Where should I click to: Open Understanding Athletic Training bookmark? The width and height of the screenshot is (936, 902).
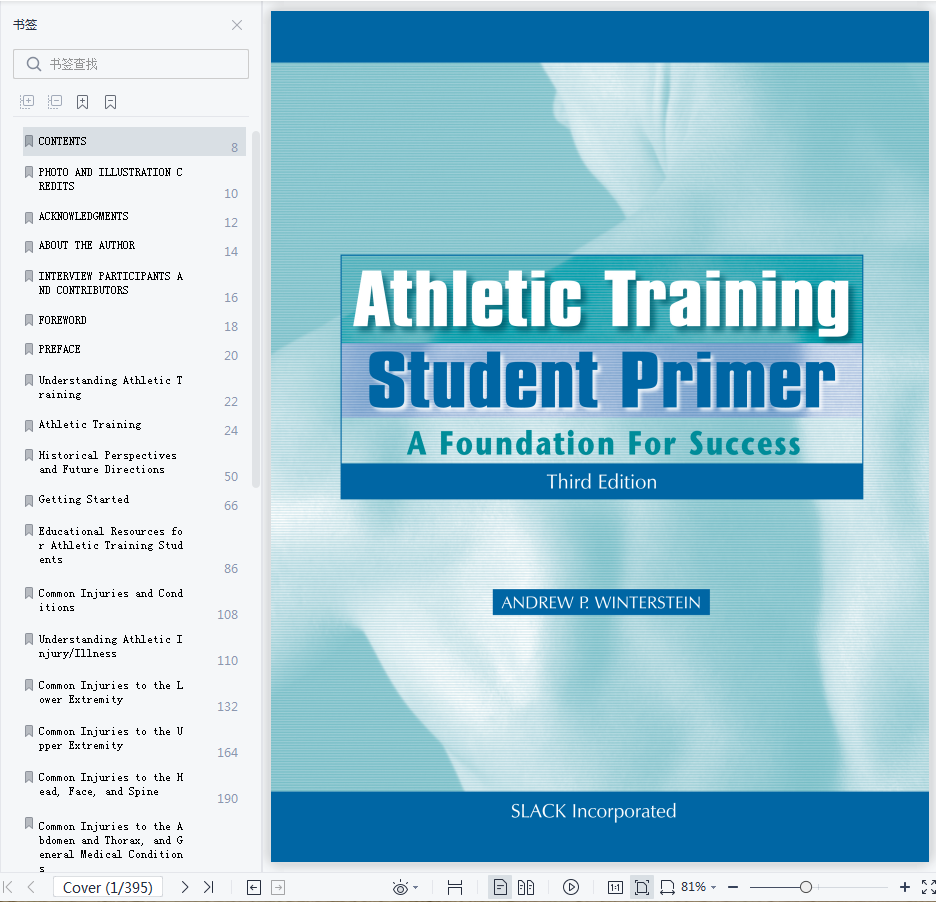pos(134,387)
